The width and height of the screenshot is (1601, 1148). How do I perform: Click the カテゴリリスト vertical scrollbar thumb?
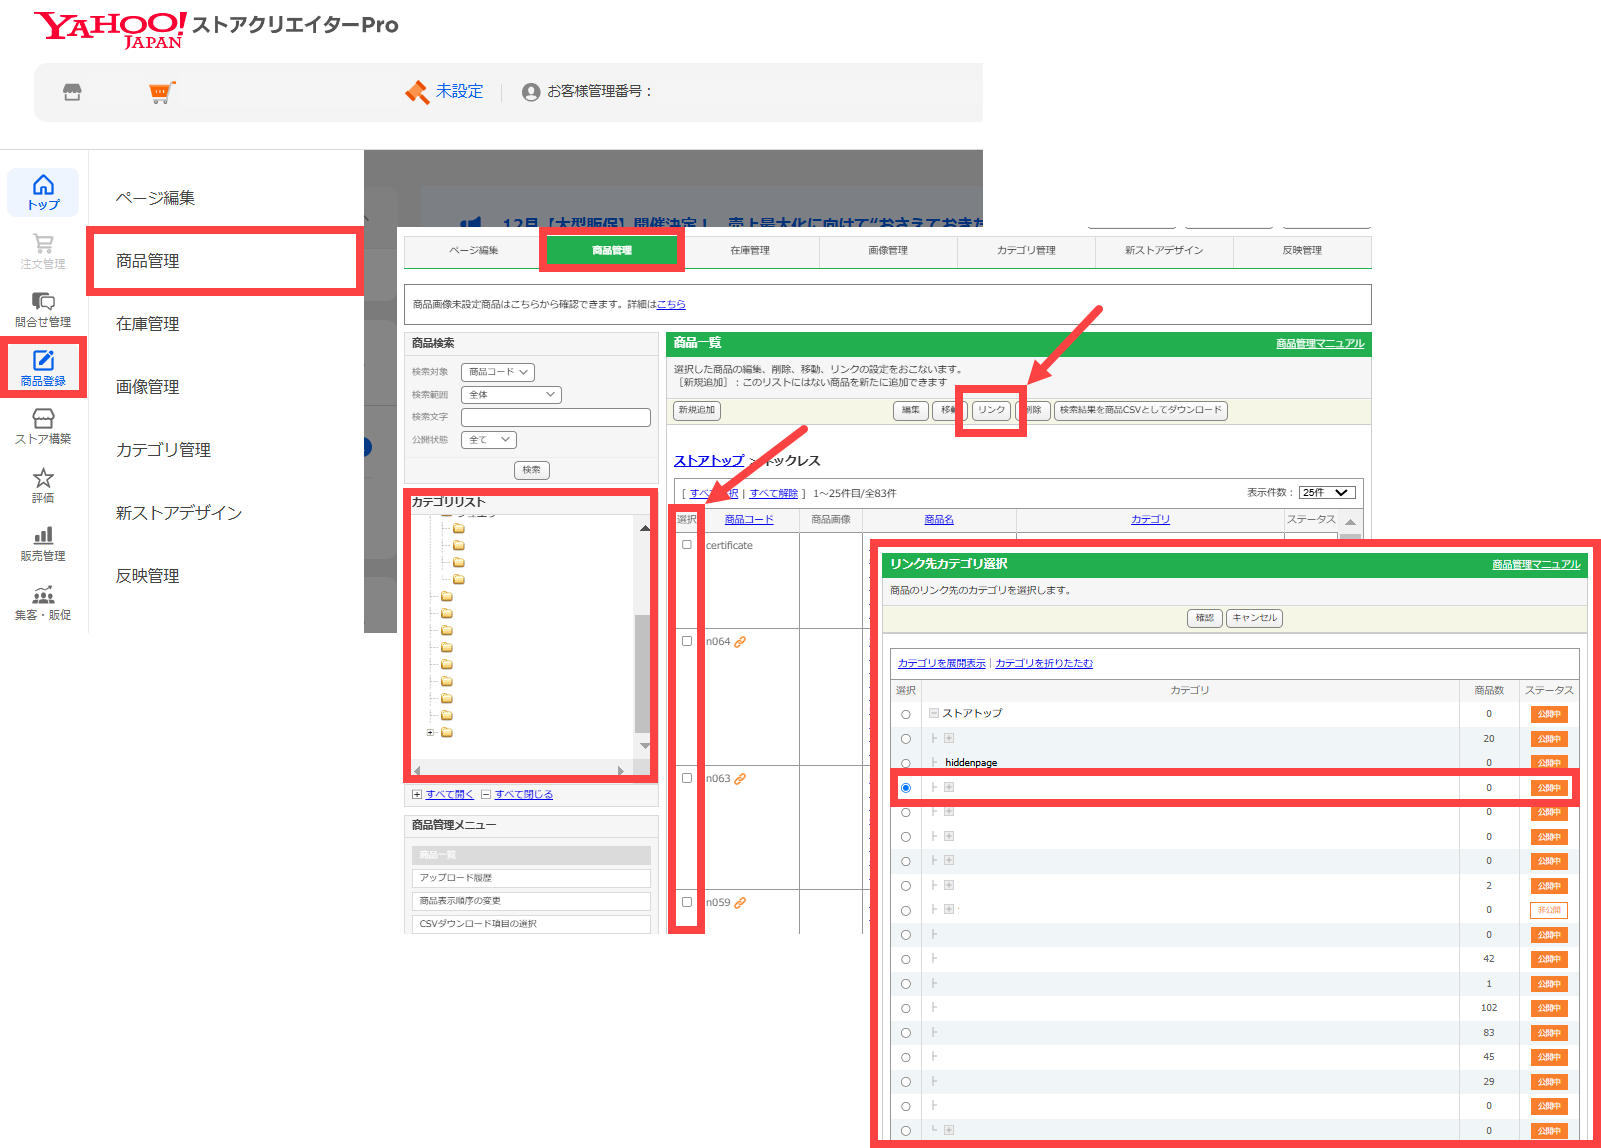tap(642, 674)
